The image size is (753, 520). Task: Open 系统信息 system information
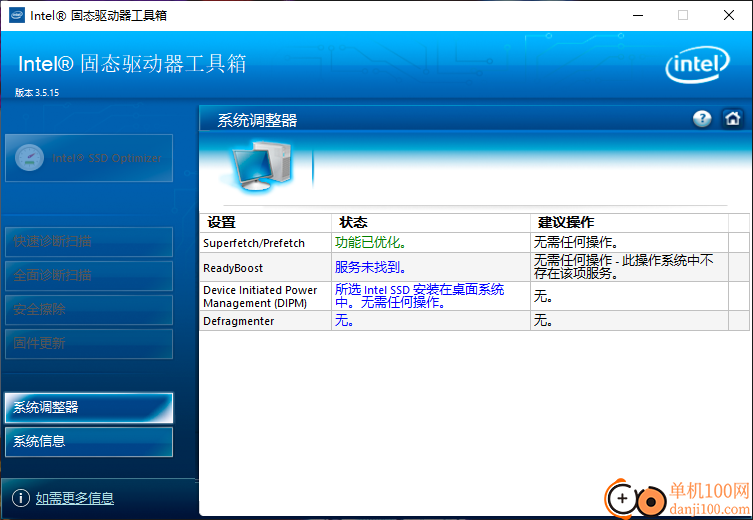pos(89,442)
